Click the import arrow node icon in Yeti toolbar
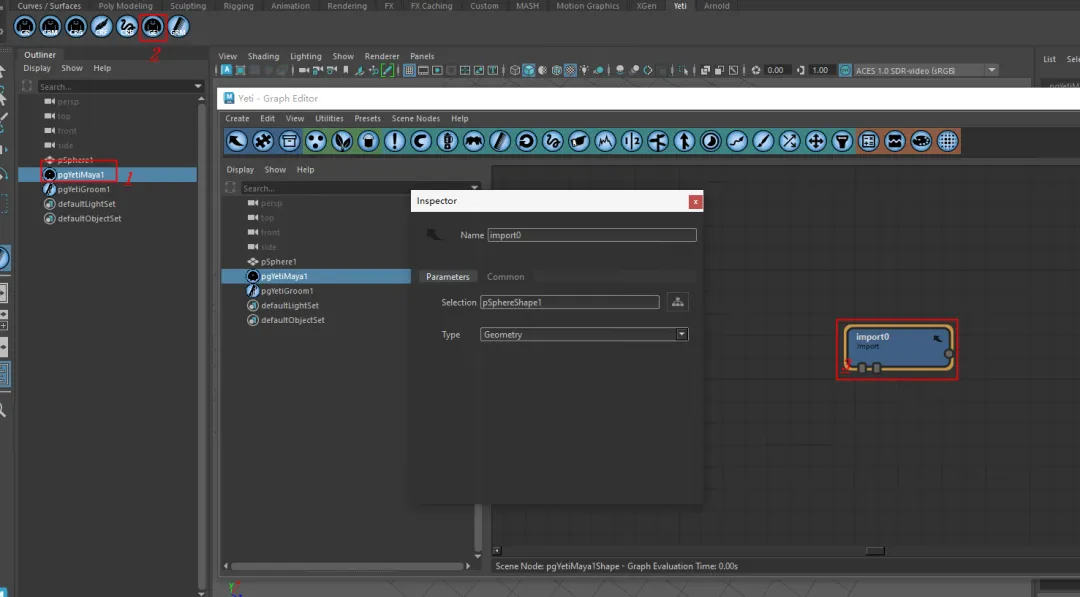The image size is (1080, 597). [237, 141]
